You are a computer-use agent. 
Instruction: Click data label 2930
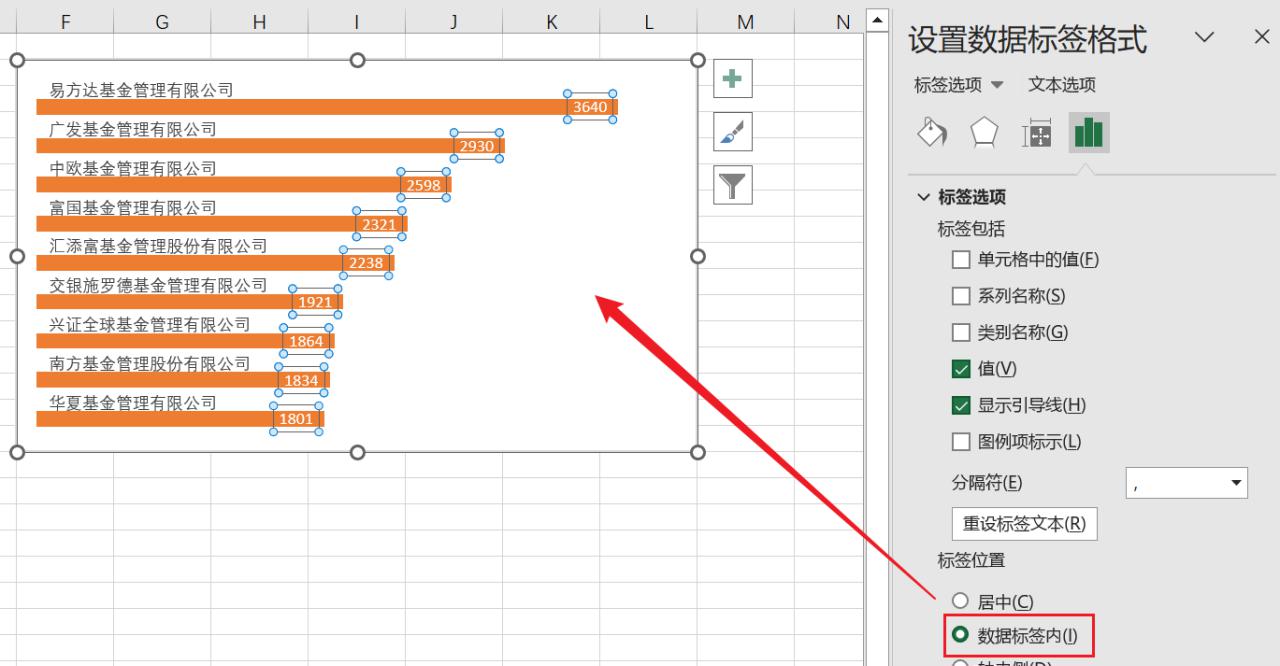477,146
